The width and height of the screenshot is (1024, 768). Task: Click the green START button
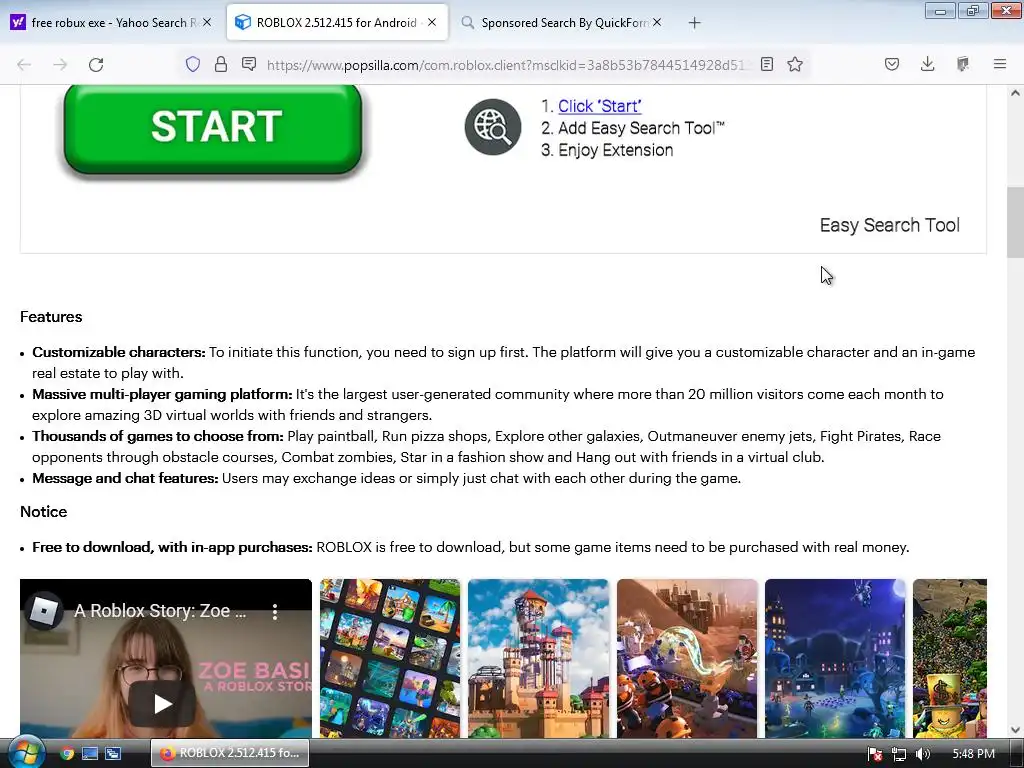click(x=213, y=129)
